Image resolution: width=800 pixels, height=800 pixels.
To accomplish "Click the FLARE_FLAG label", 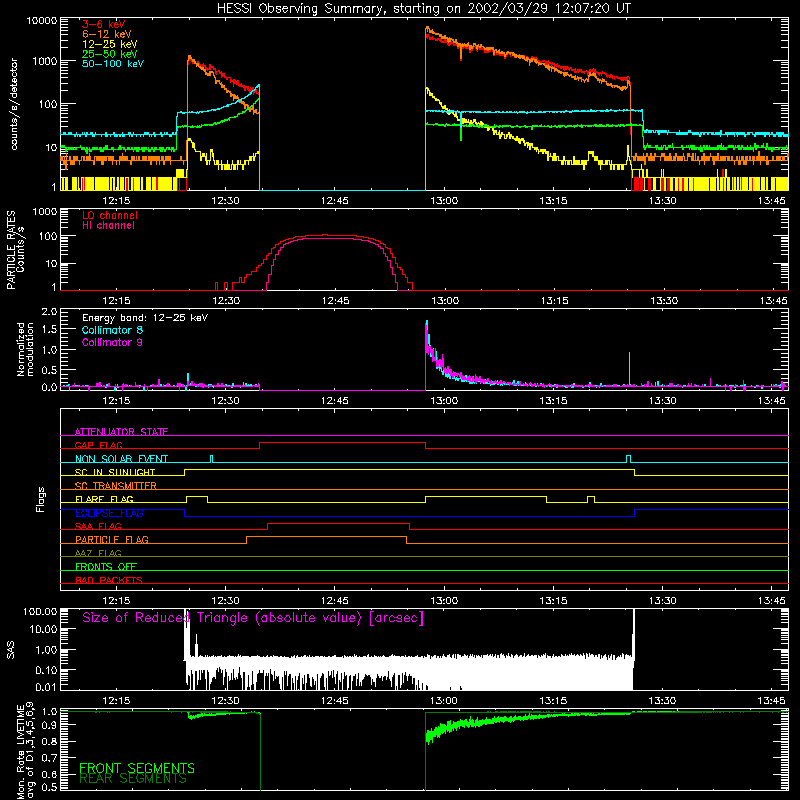I will 104,499.
